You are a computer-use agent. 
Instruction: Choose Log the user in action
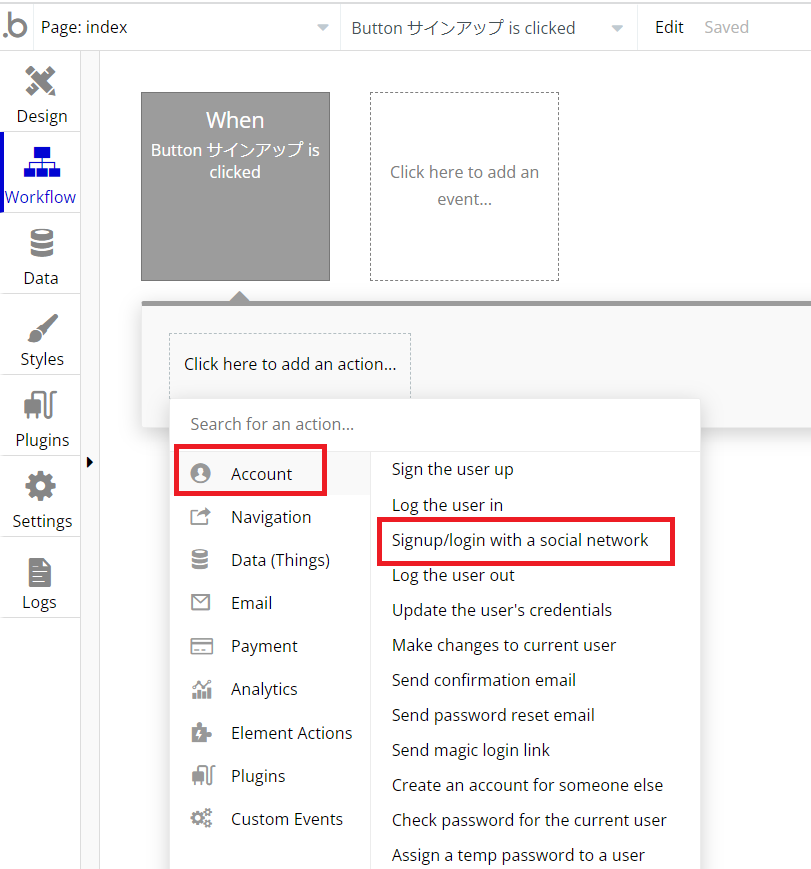click(447, 505)
